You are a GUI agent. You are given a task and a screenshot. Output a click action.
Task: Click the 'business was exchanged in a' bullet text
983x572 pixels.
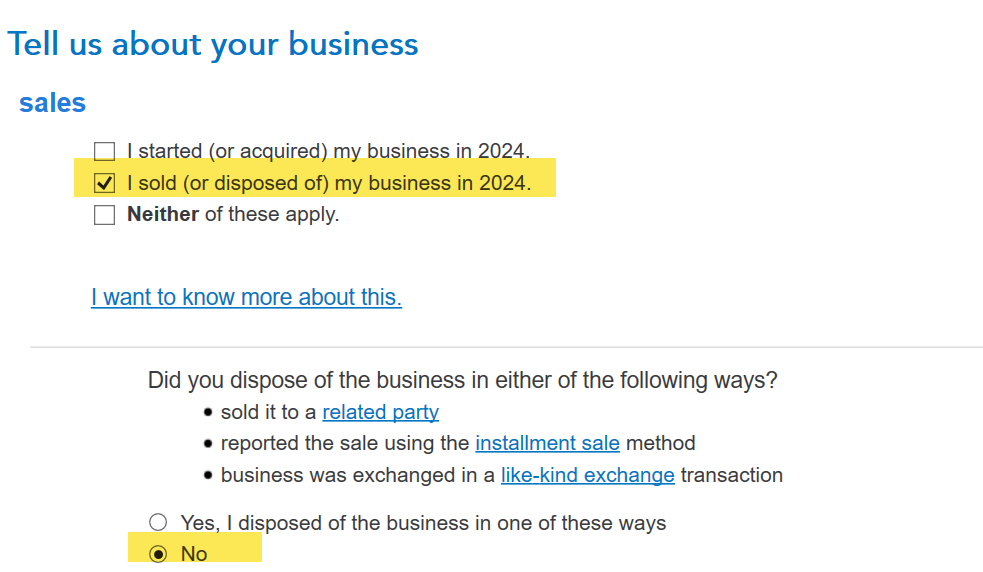357,475
